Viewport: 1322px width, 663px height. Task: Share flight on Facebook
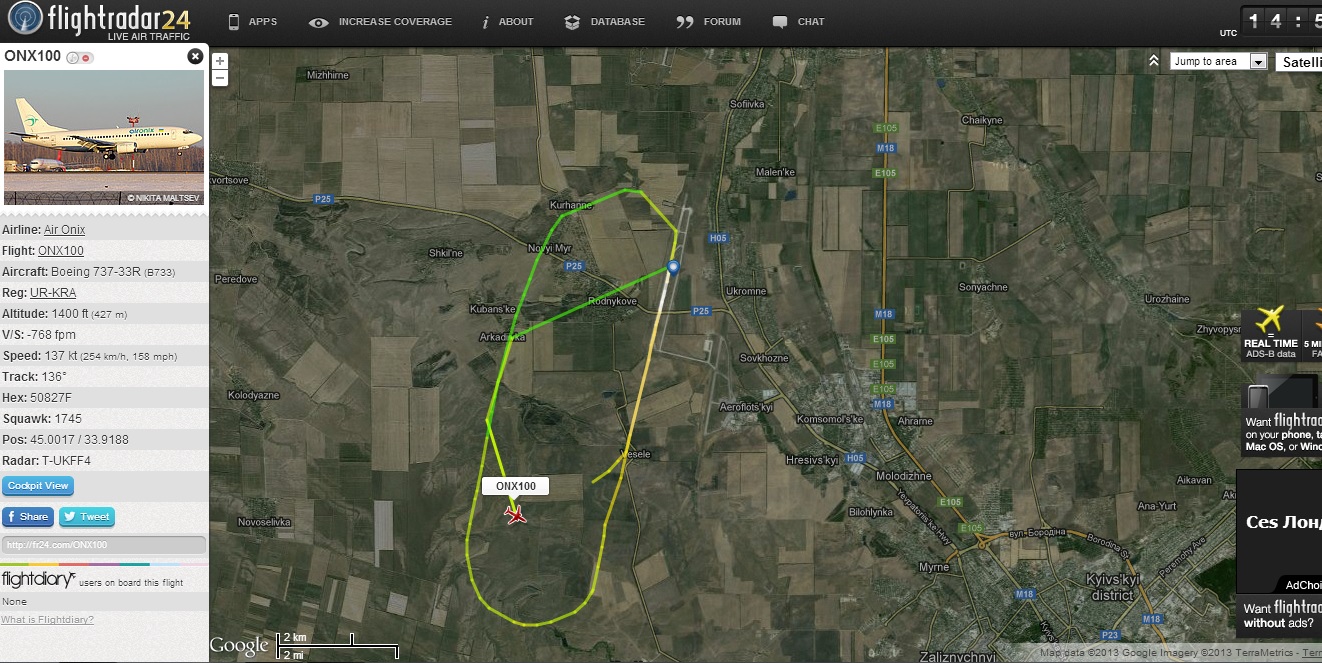pos(27,517)
